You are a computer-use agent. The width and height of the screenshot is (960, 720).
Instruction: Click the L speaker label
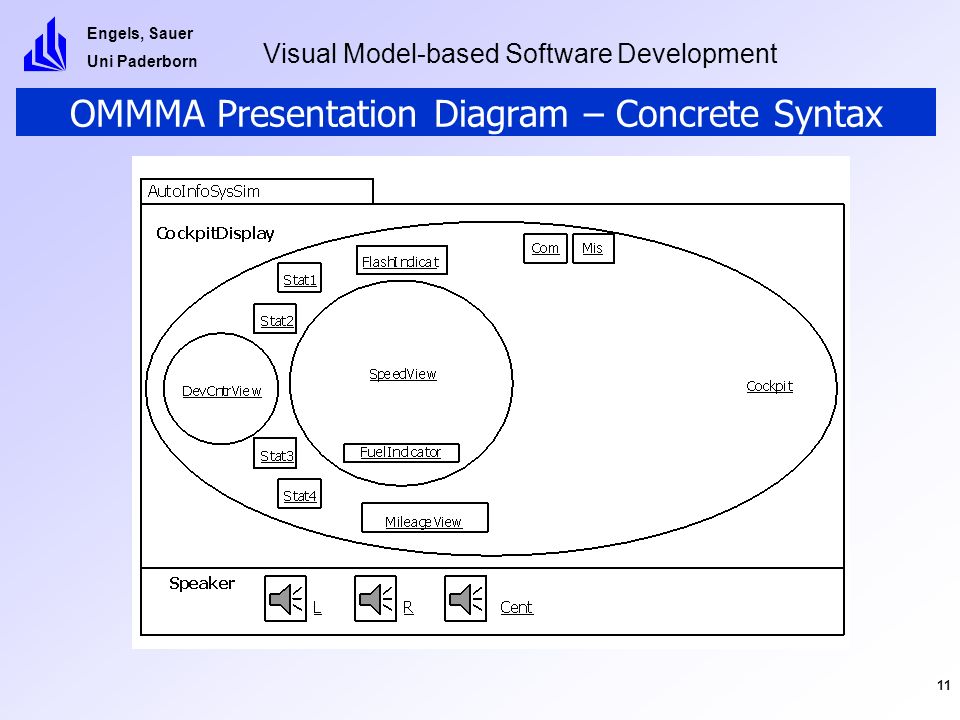pos(317,607)
